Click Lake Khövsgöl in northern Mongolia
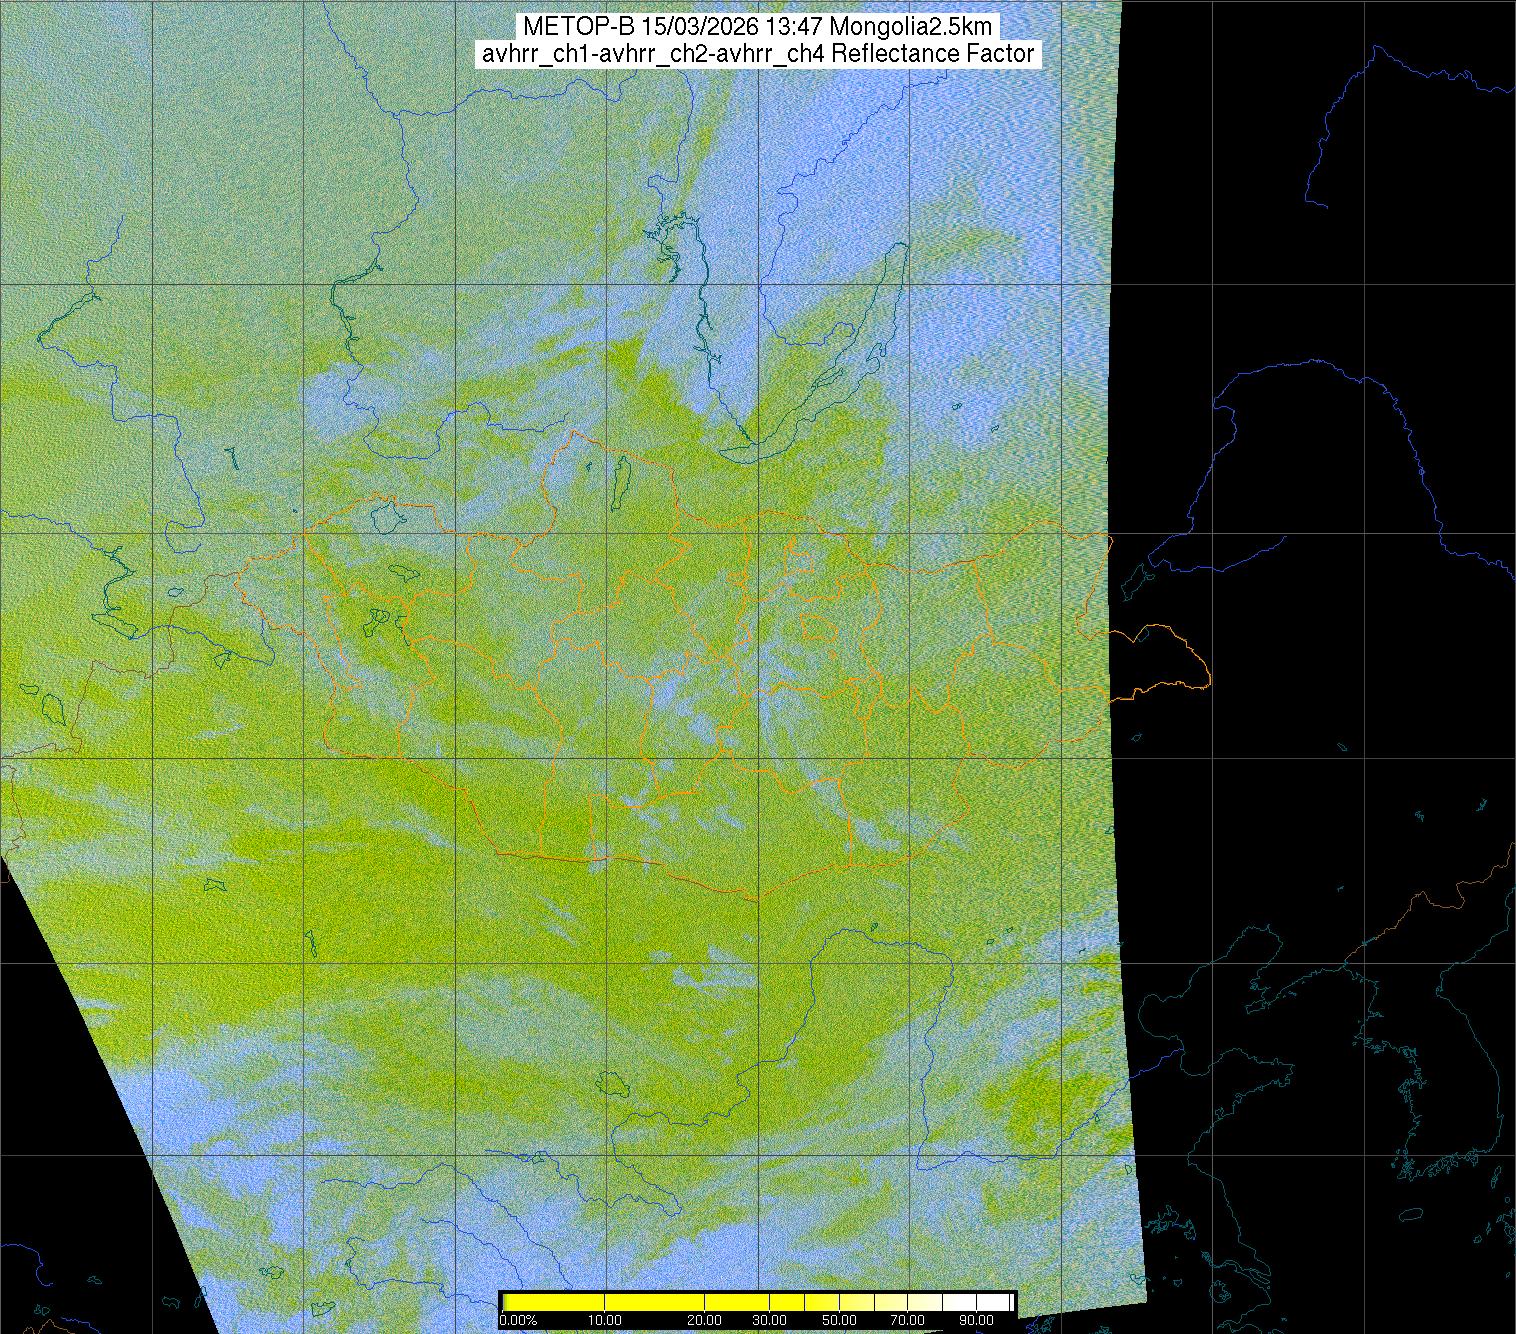 (x=621, y=478)
